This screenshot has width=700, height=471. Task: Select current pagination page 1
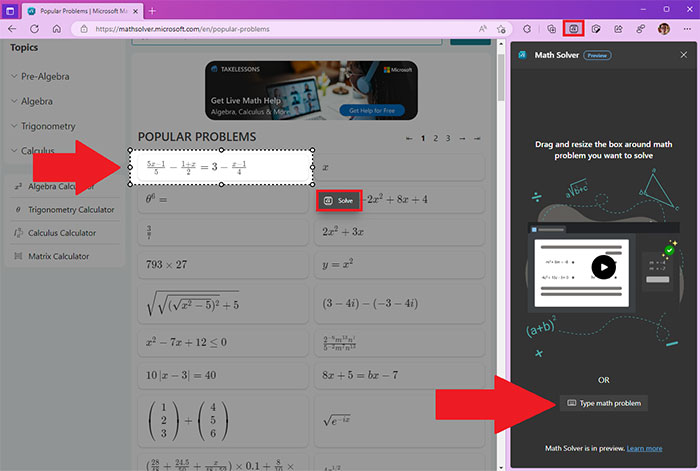pos(423,138)
